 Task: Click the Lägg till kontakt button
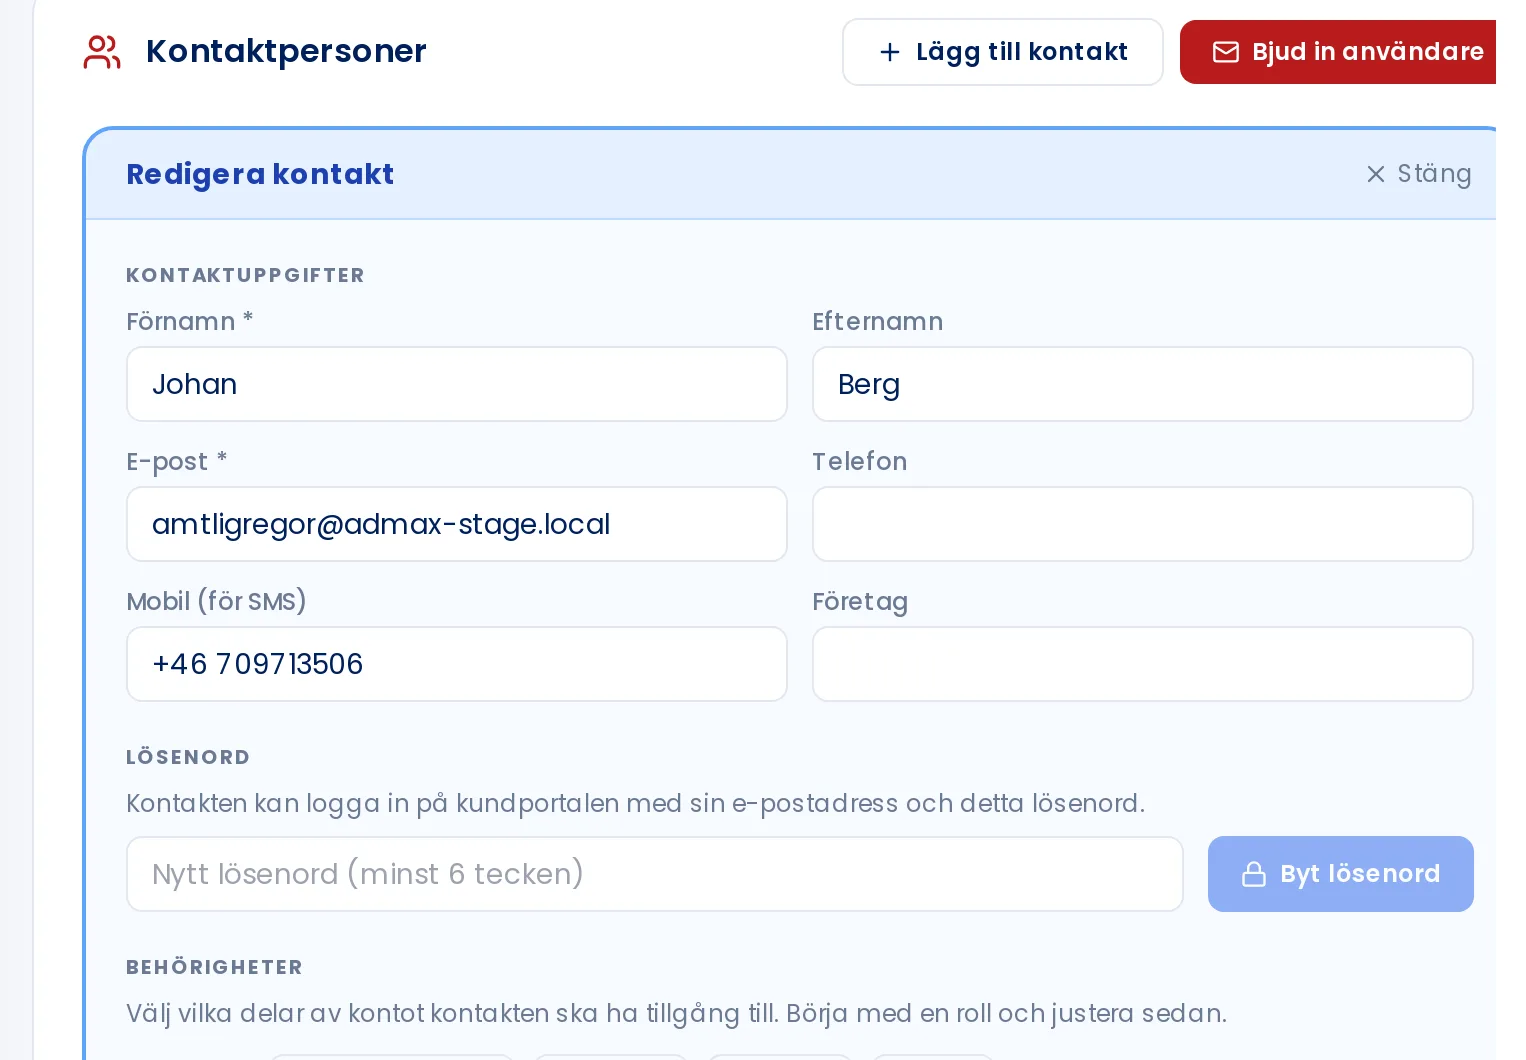[x=1002, y=52]
